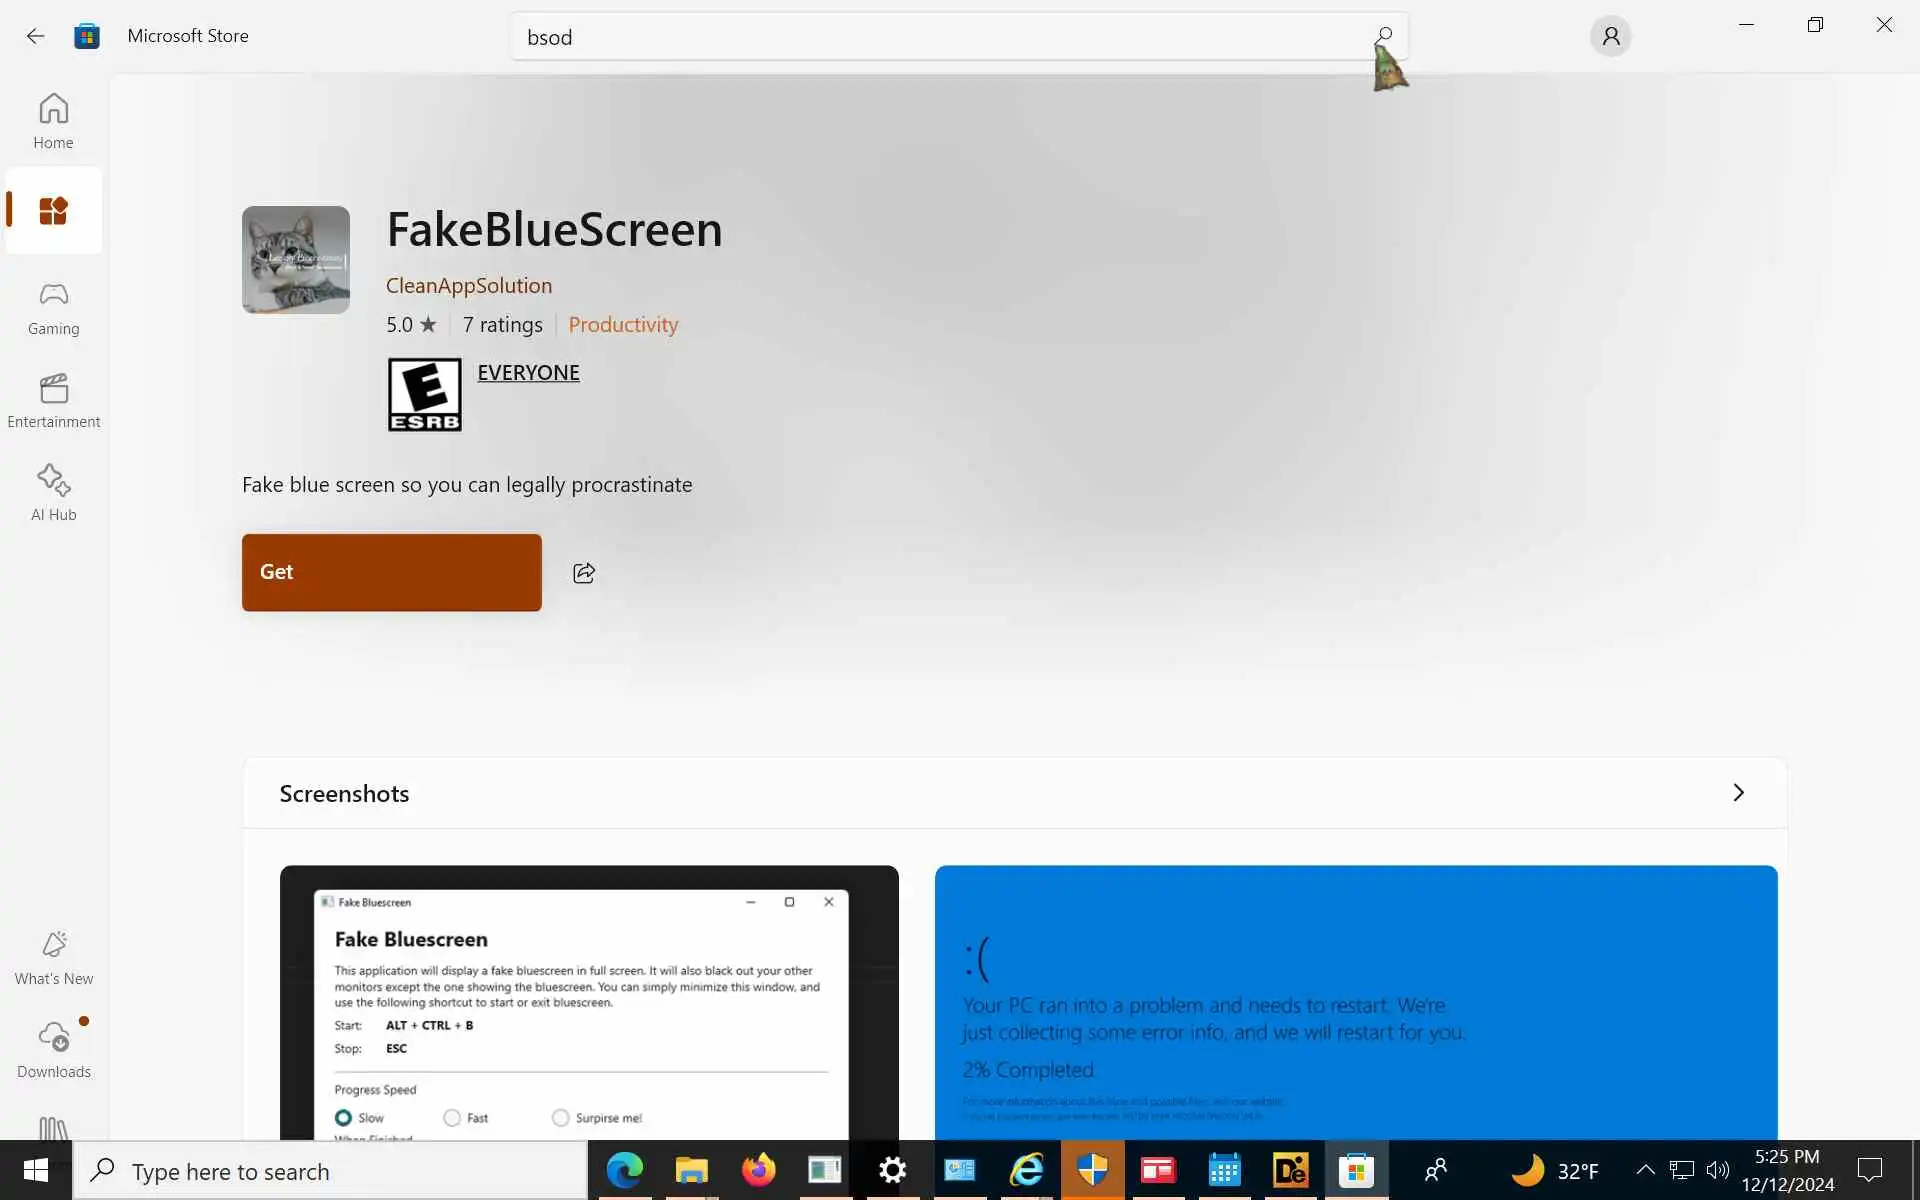1920x1200 pixels.
Task: Open the Productivity category link
Action: tap(622, 324)
